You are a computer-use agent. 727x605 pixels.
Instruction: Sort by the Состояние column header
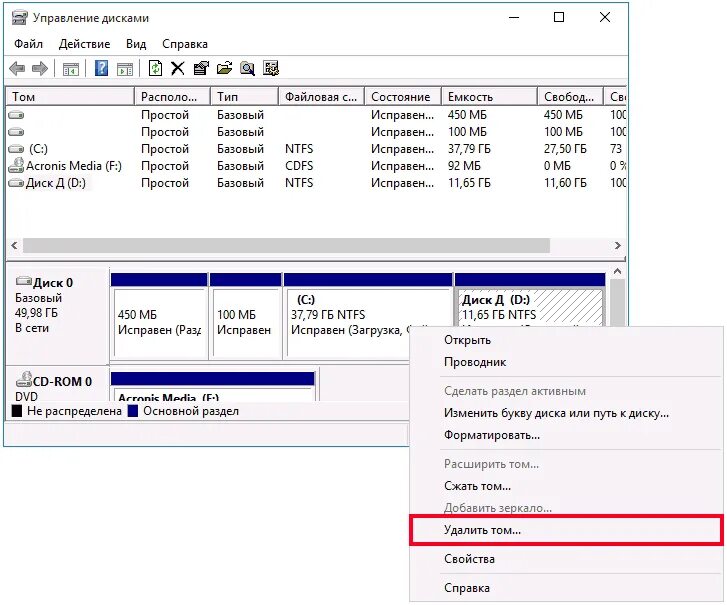pos(403,97)
